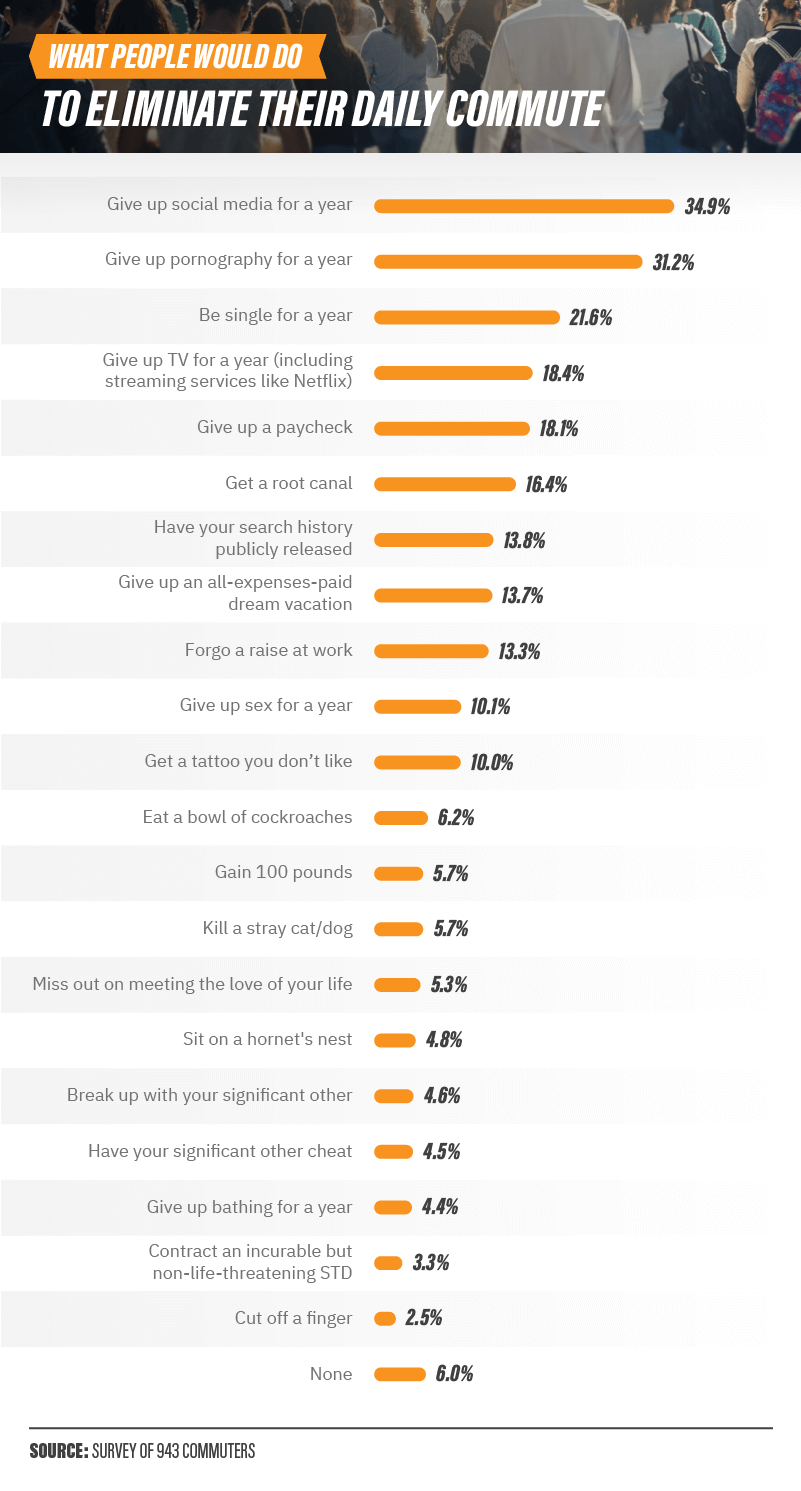Click the 'Get a root canal' orange bar

(x=444, y=484)
